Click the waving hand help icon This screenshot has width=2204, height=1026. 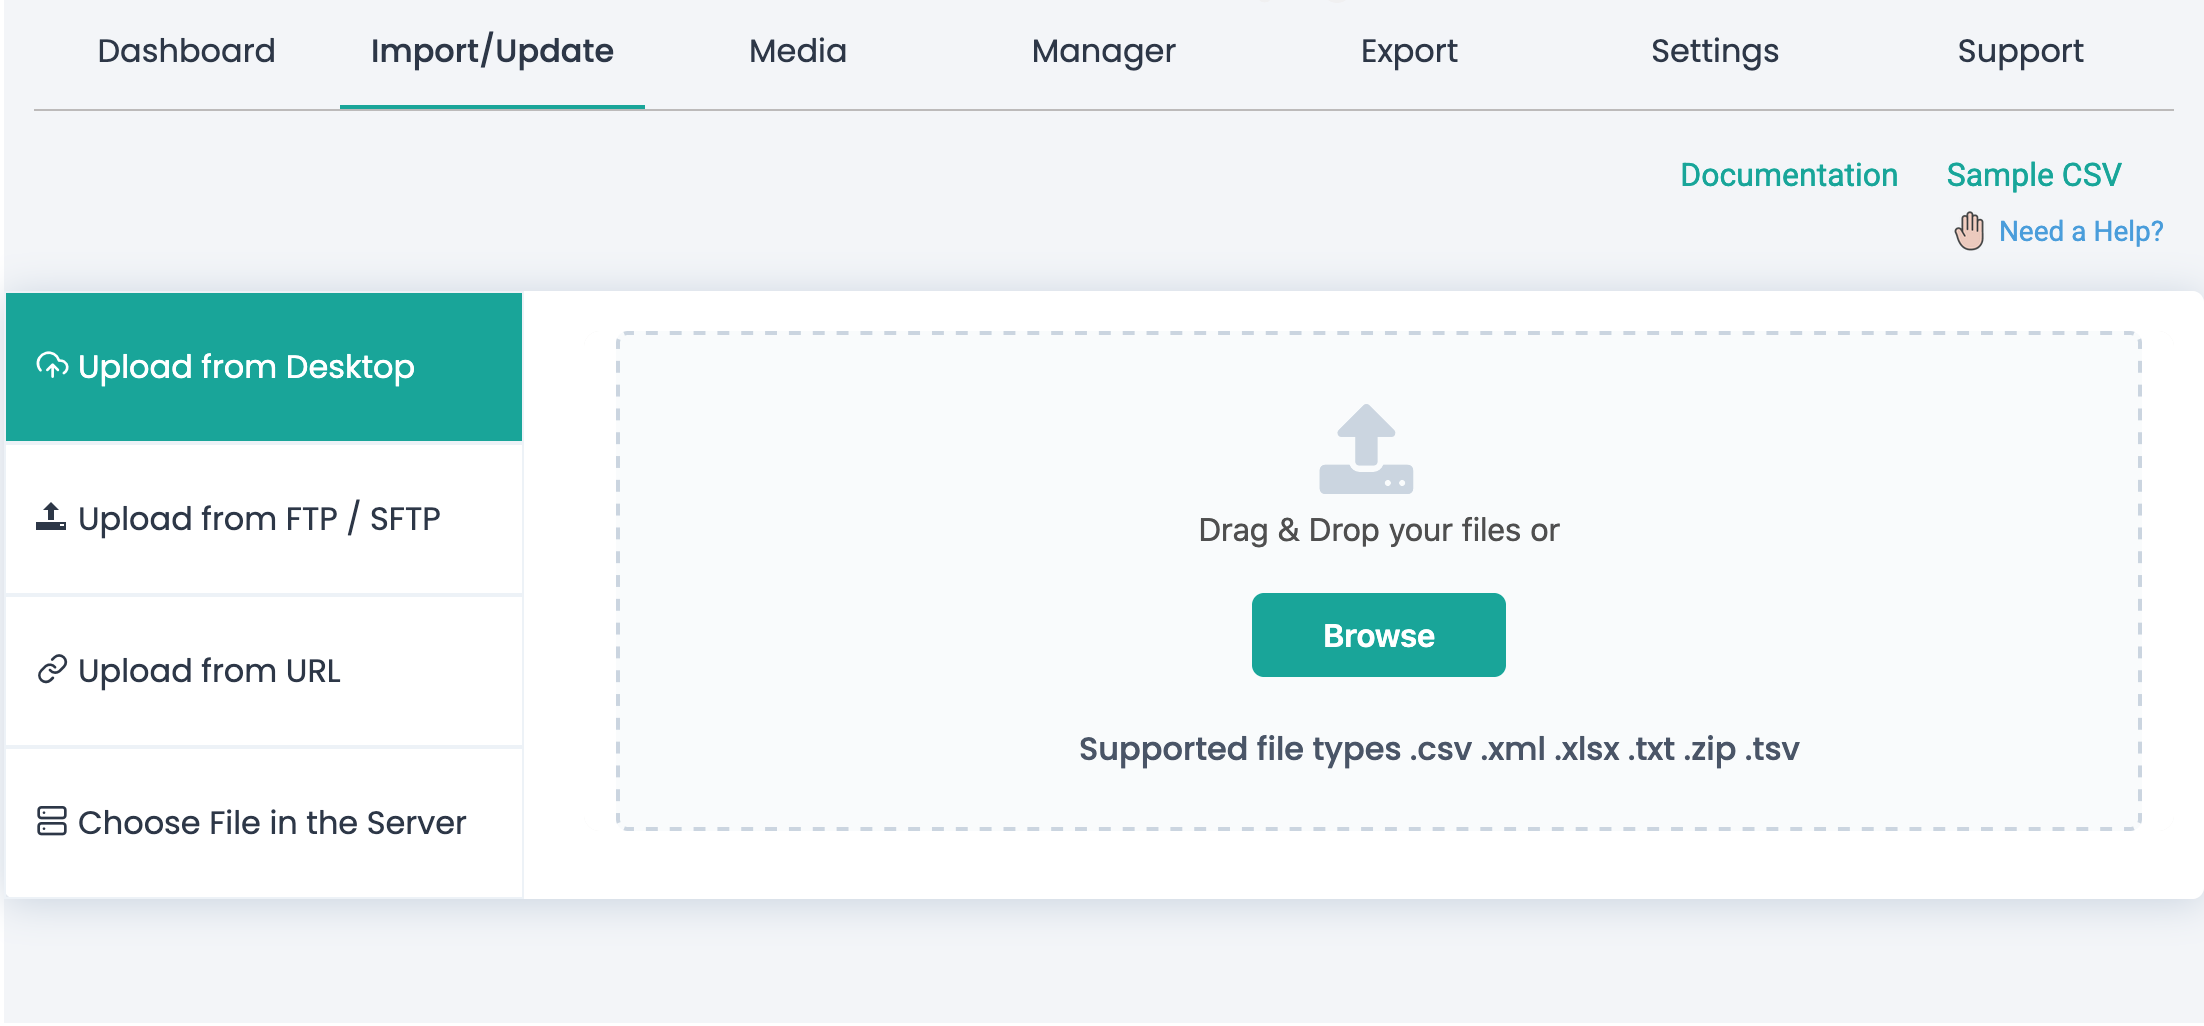point(1970,231)
